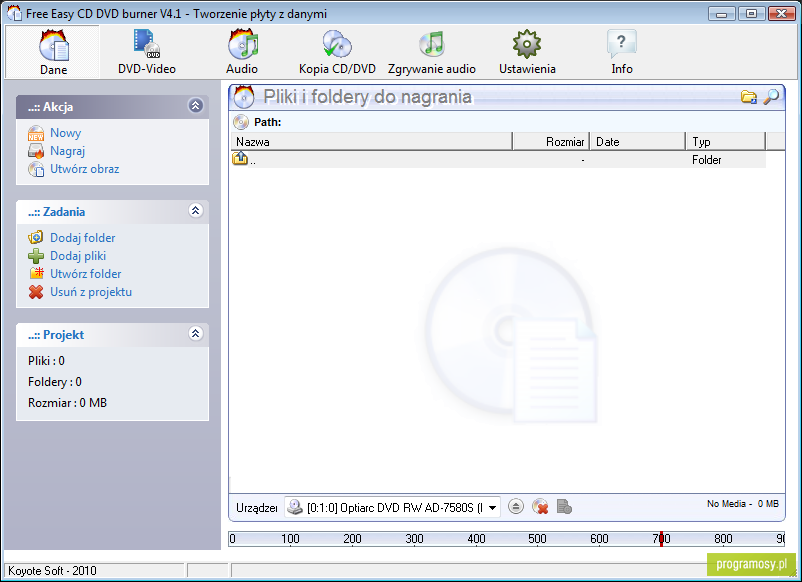
Task: Click the 'Folder' type cell
Action: click(706, 160)
